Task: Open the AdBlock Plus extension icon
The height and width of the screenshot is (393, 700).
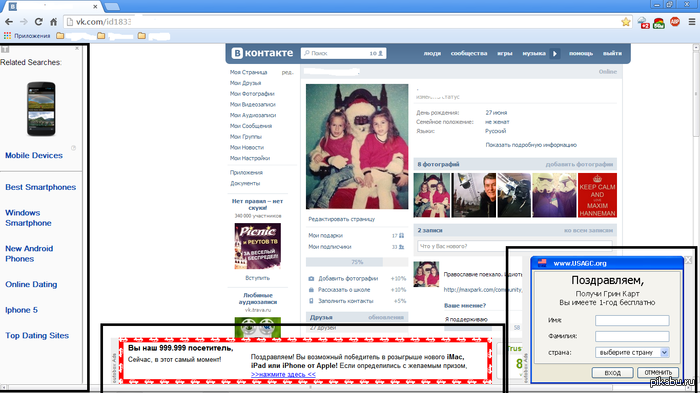Action: click(675, 21)
